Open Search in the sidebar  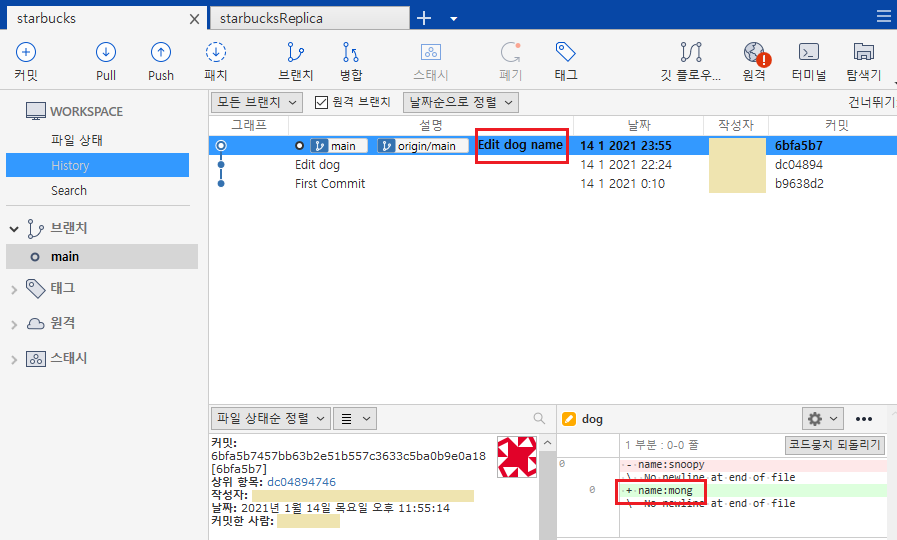69,190
